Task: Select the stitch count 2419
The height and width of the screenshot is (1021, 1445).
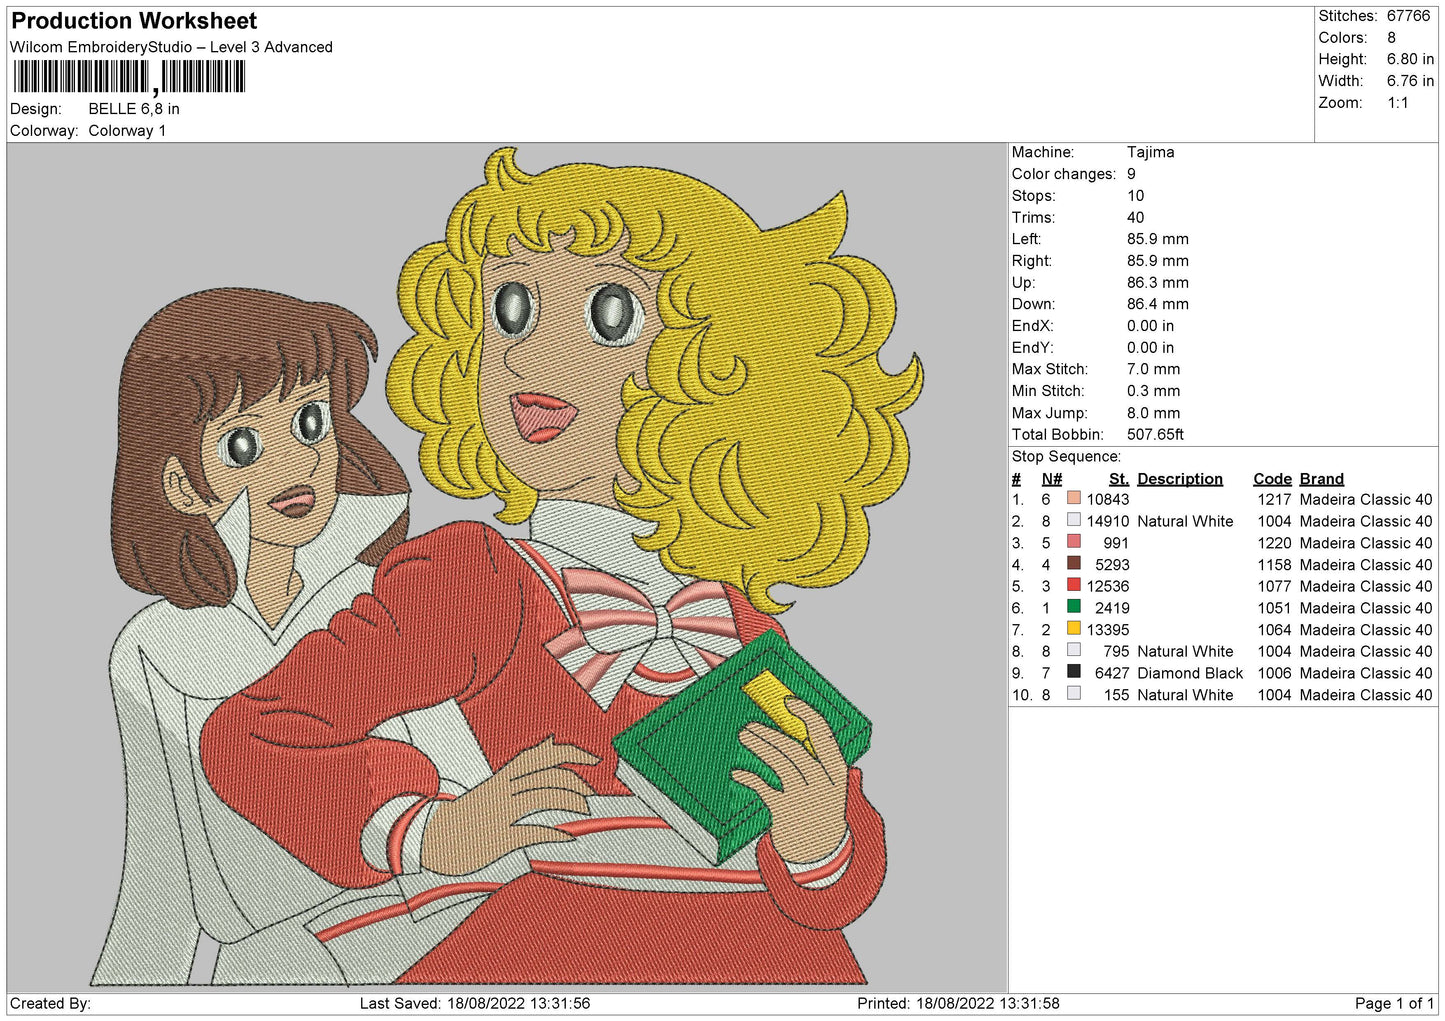Action: (x=1112, y=608)
